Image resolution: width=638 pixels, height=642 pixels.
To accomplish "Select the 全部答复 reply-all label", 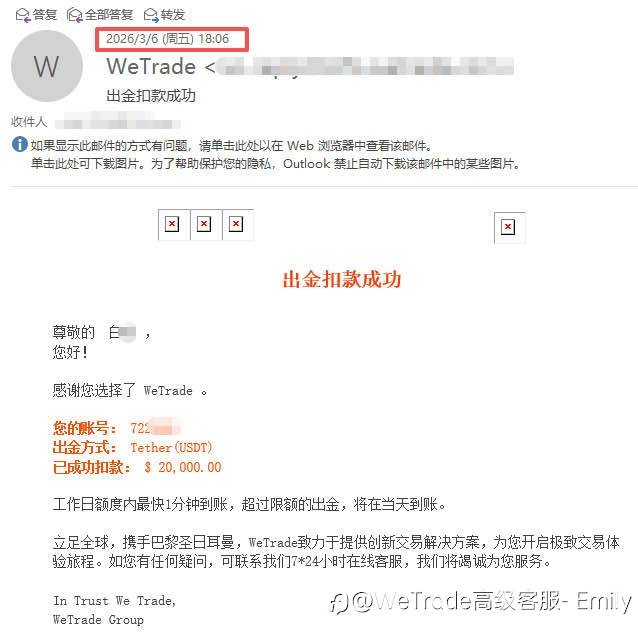I will [109, 15].
